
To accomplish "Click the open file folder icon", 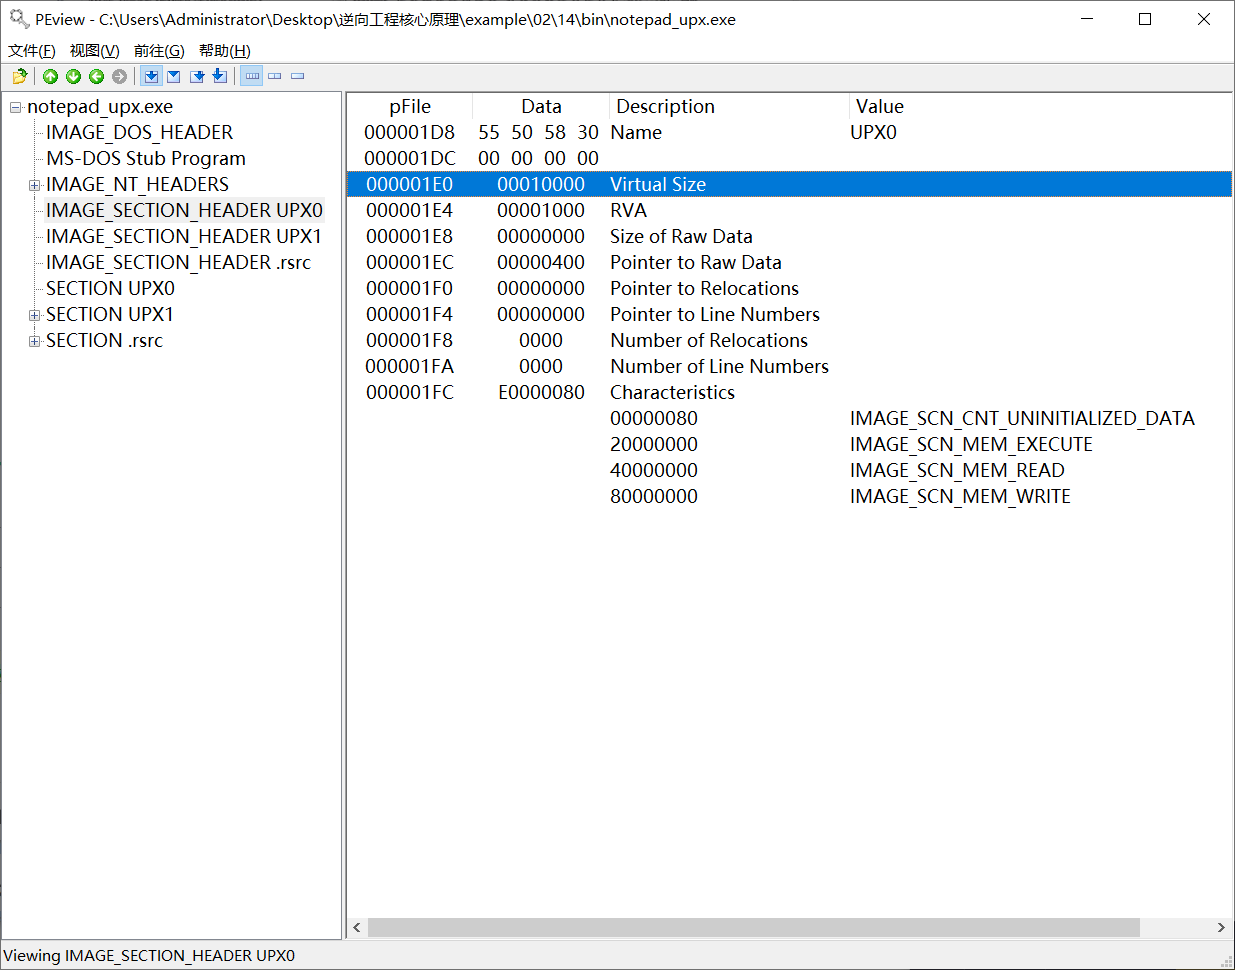I will (19, 76).
